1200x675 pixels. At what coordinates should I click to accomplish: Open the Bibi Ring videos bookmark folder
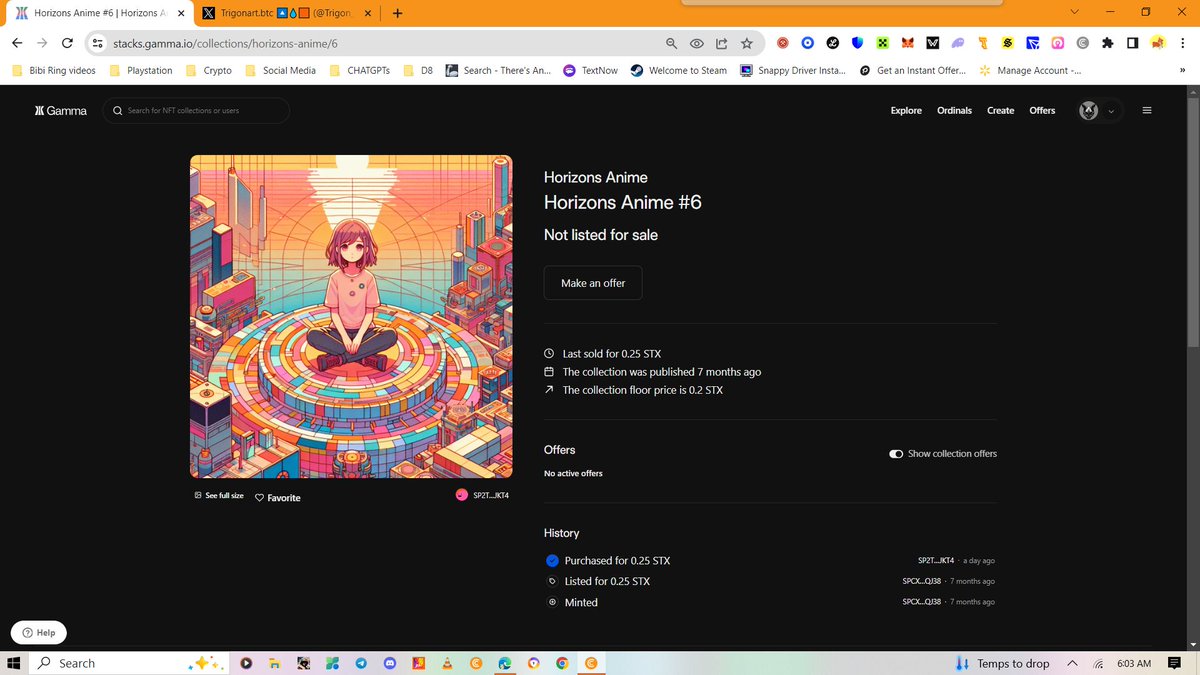tap(54, 70)
